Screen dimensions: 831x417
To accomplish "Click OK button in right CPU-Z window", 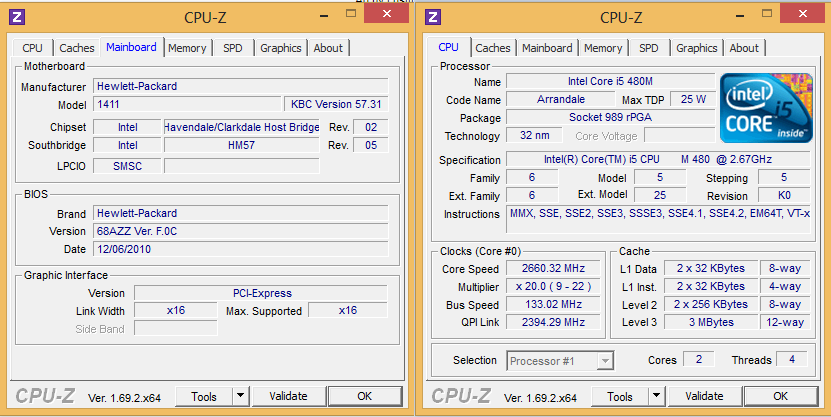I will pos(781,396).
